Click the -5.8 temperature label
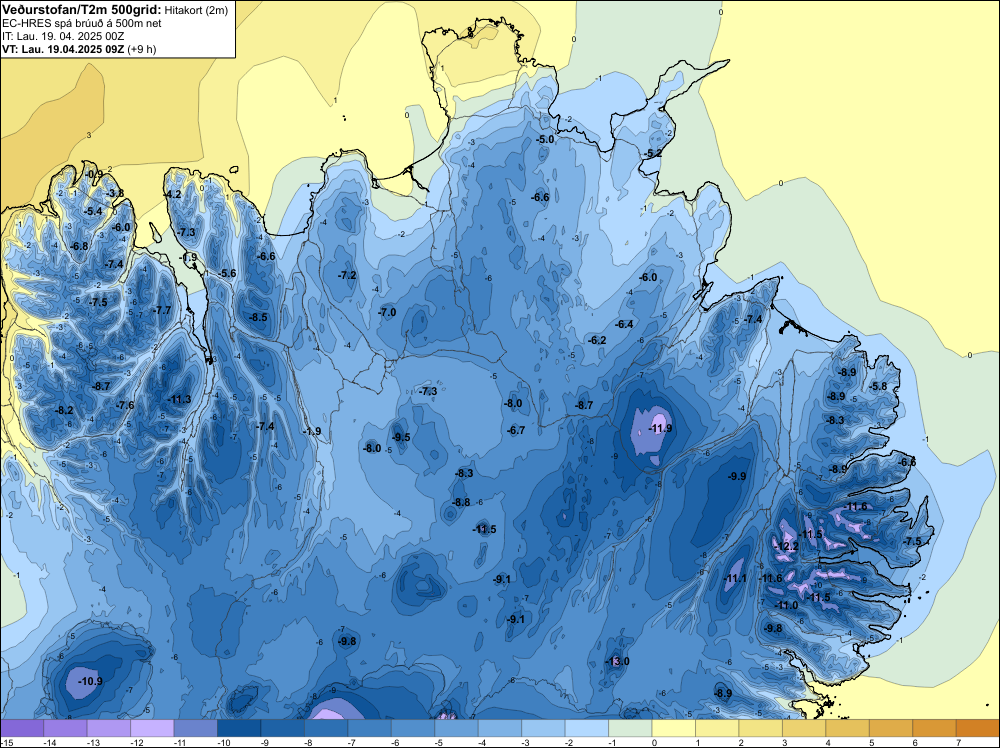Screen dimensions: 1000x748 click(x=878, y=386)
